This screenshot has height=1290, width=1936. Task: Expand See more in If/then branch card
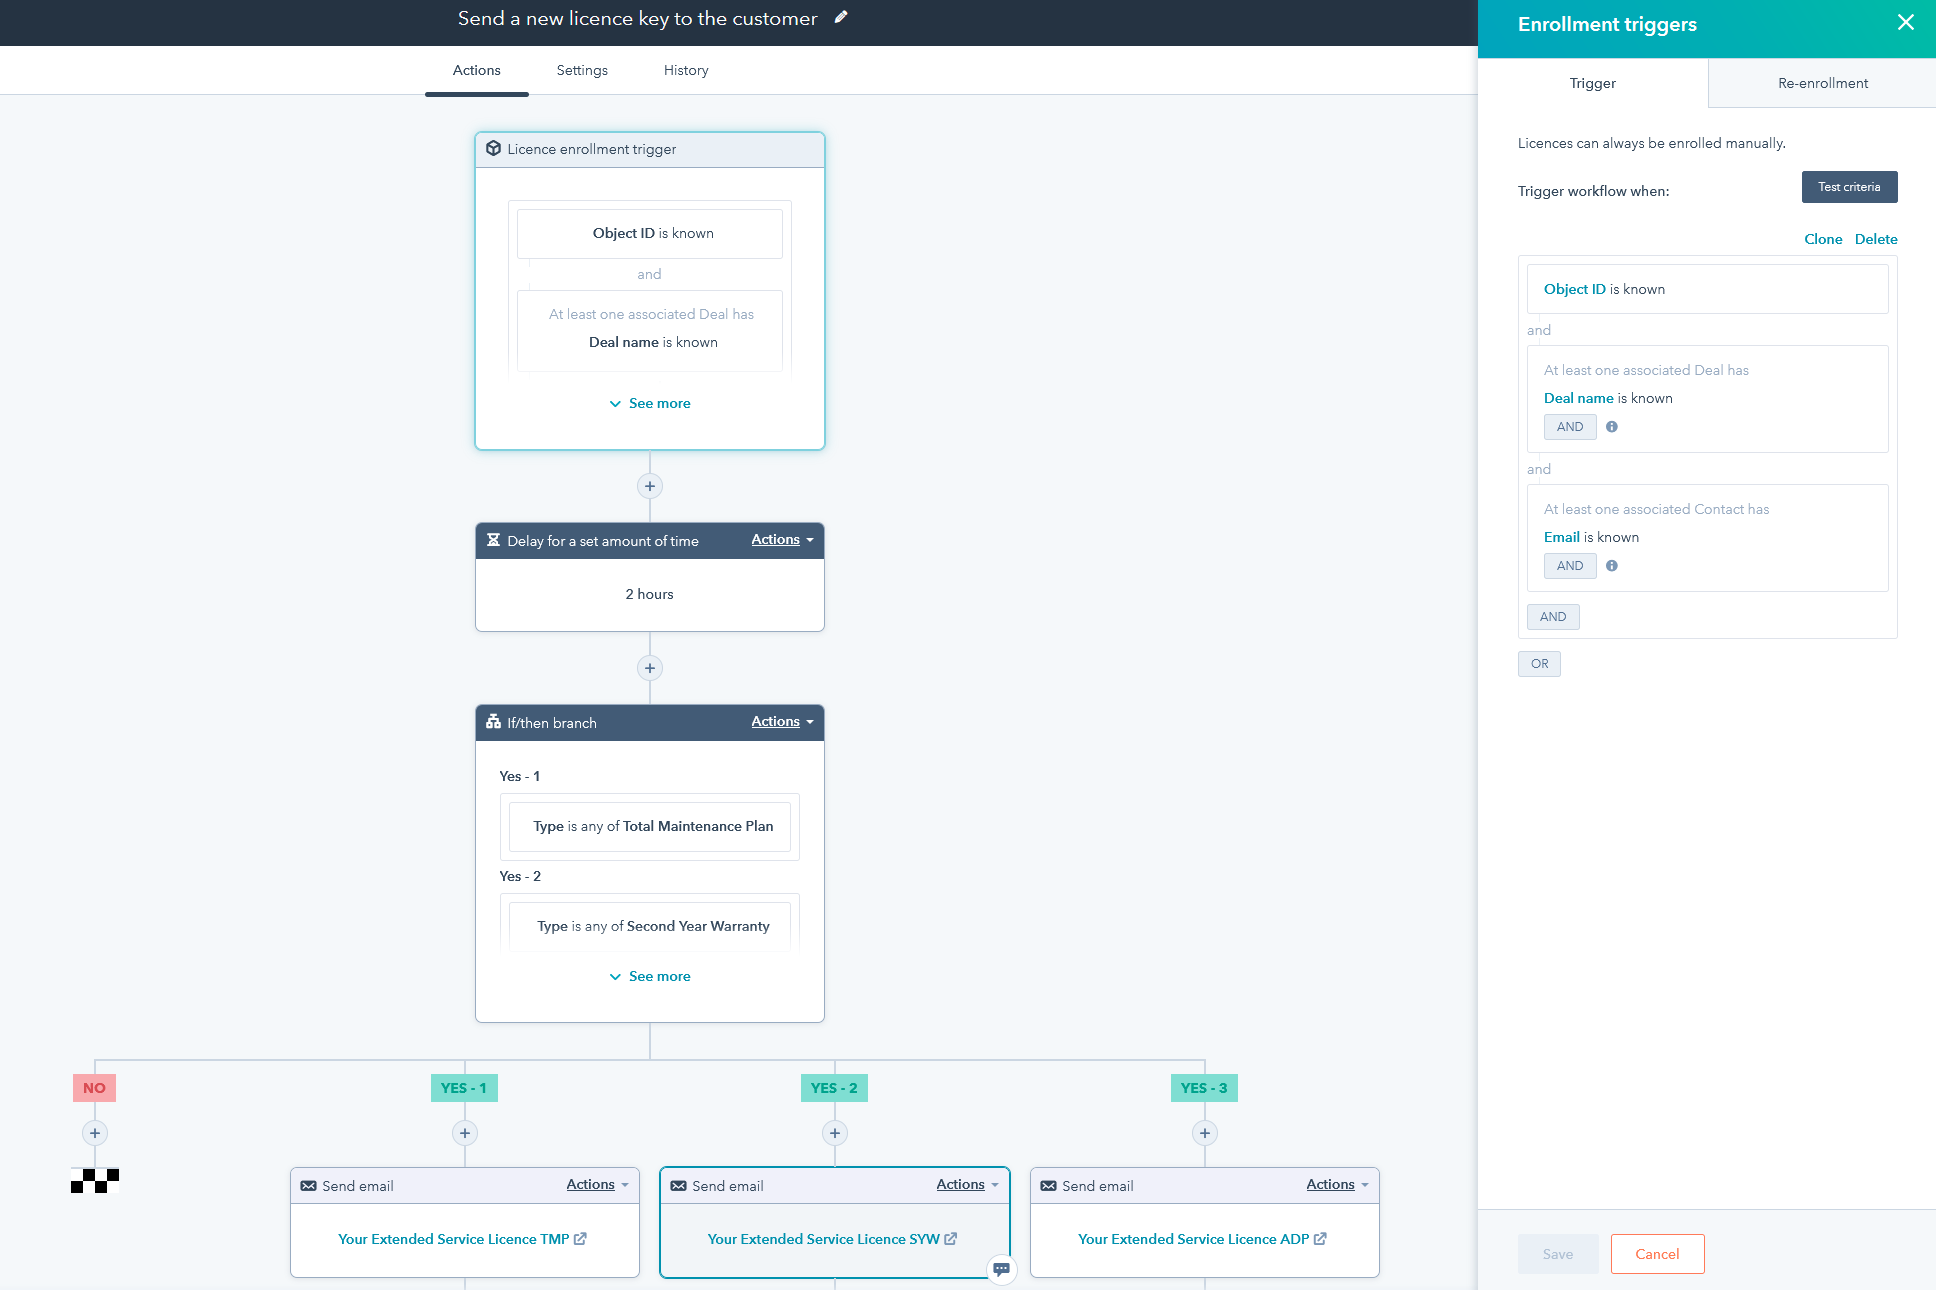coord(650,976)
